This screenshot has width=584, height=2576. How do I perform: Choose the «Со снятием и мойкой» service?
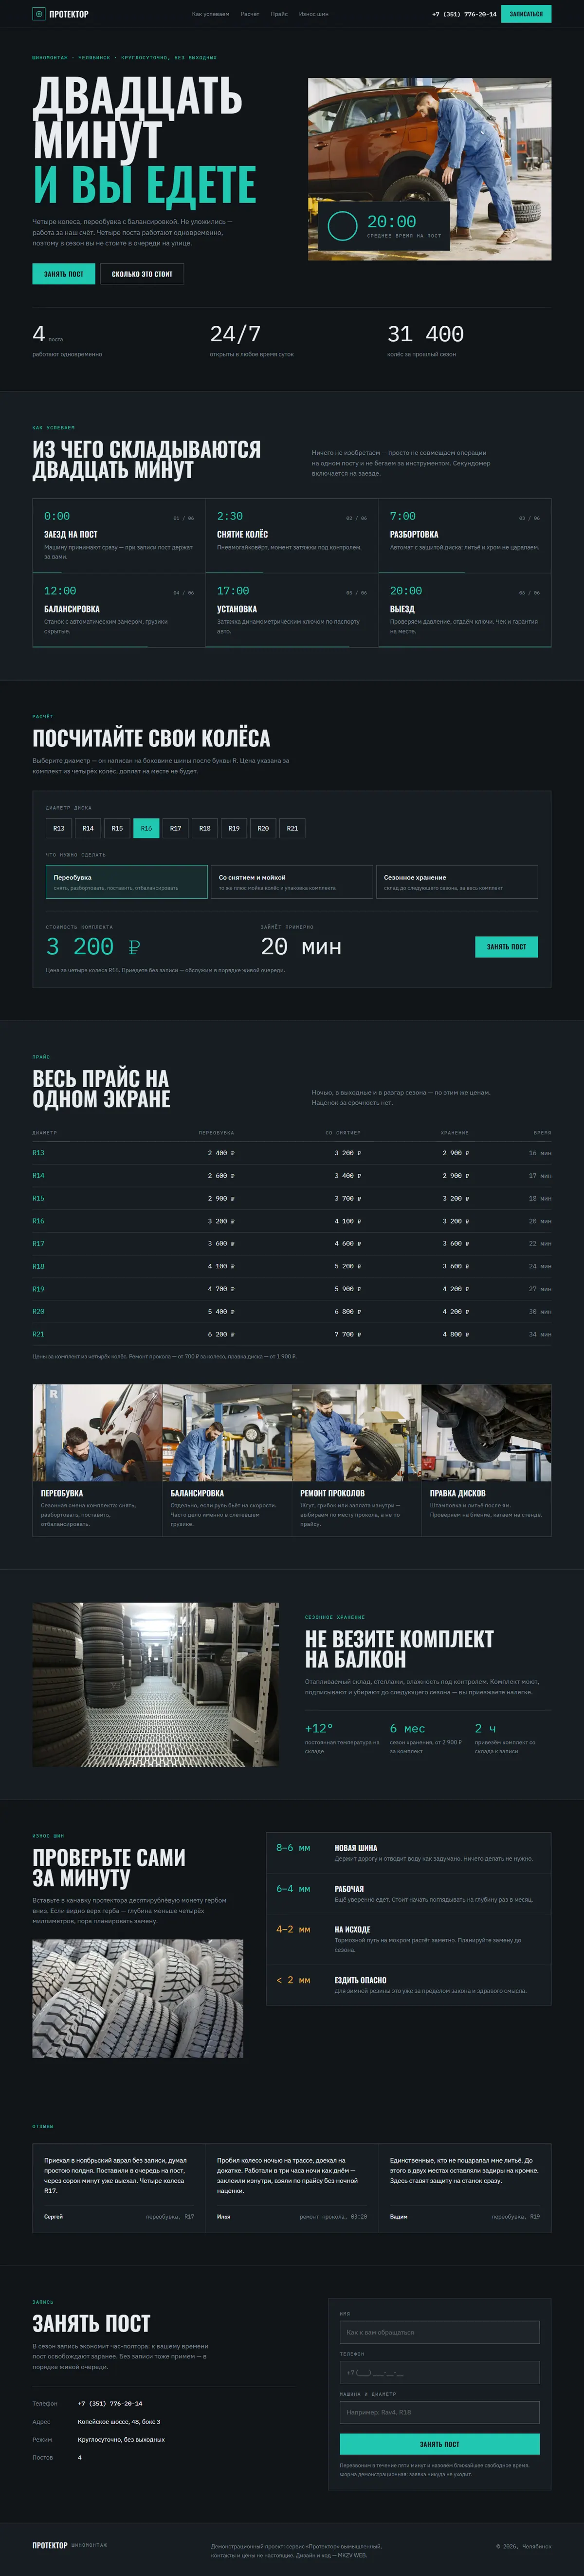tap(292, 882)
